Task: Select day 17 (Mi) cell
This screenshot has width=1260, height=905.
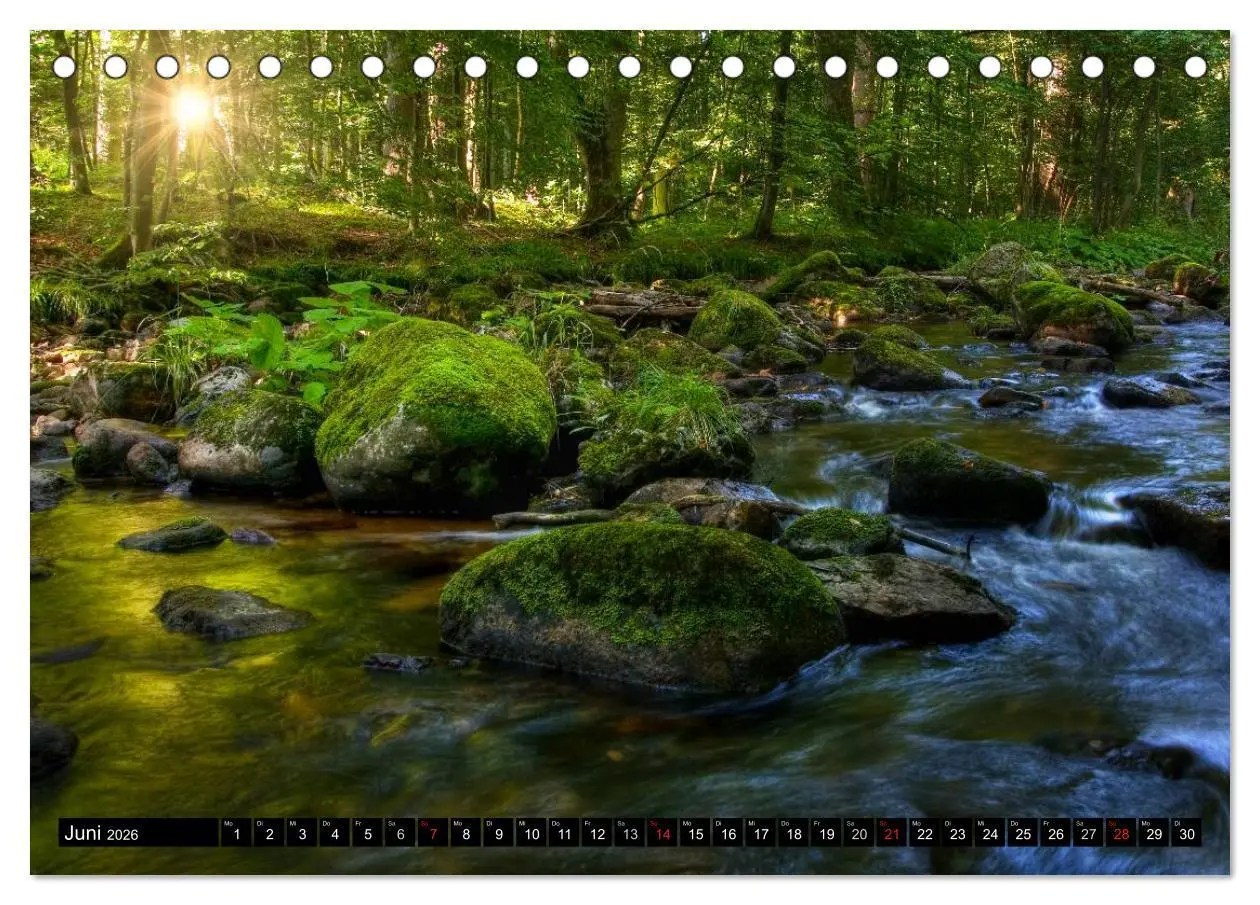Action: pos(760,832)
